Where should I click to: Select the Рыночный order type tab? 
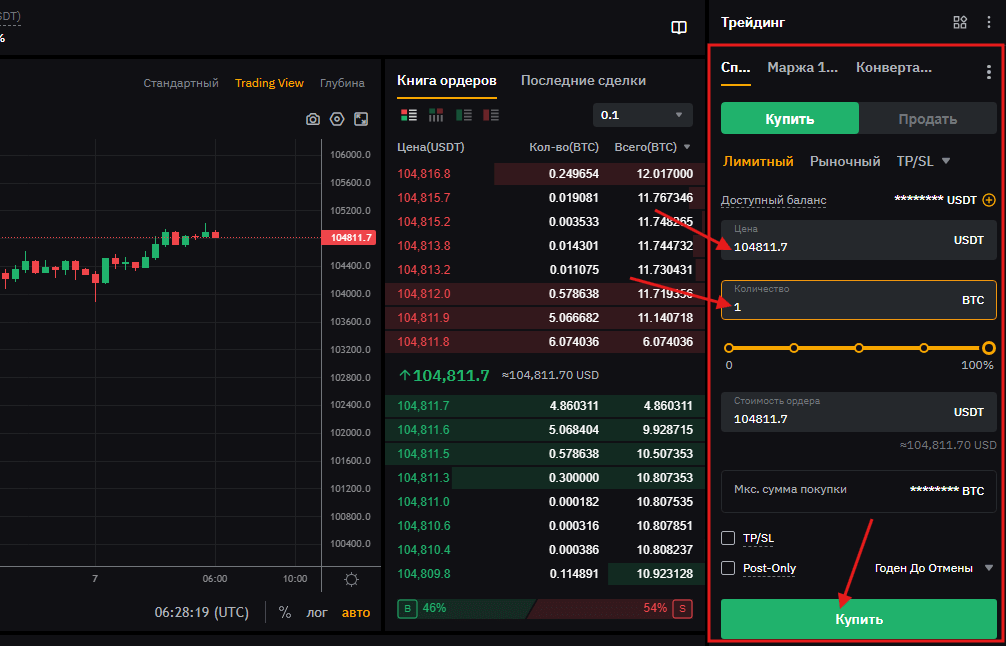click(x=845, y=161)
